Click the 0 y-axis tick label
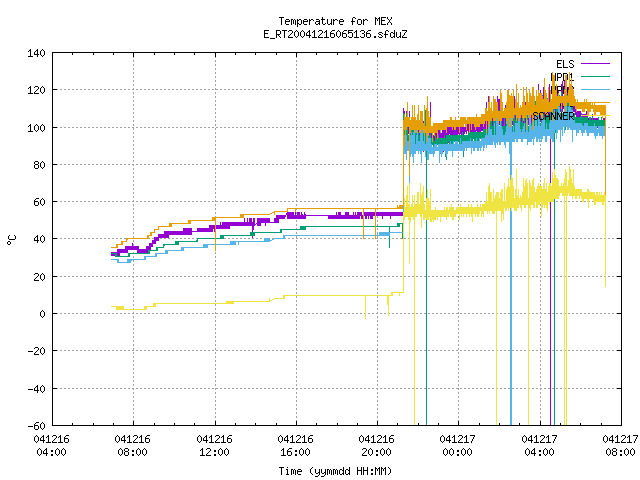640x480 pixels. point(42,314)
